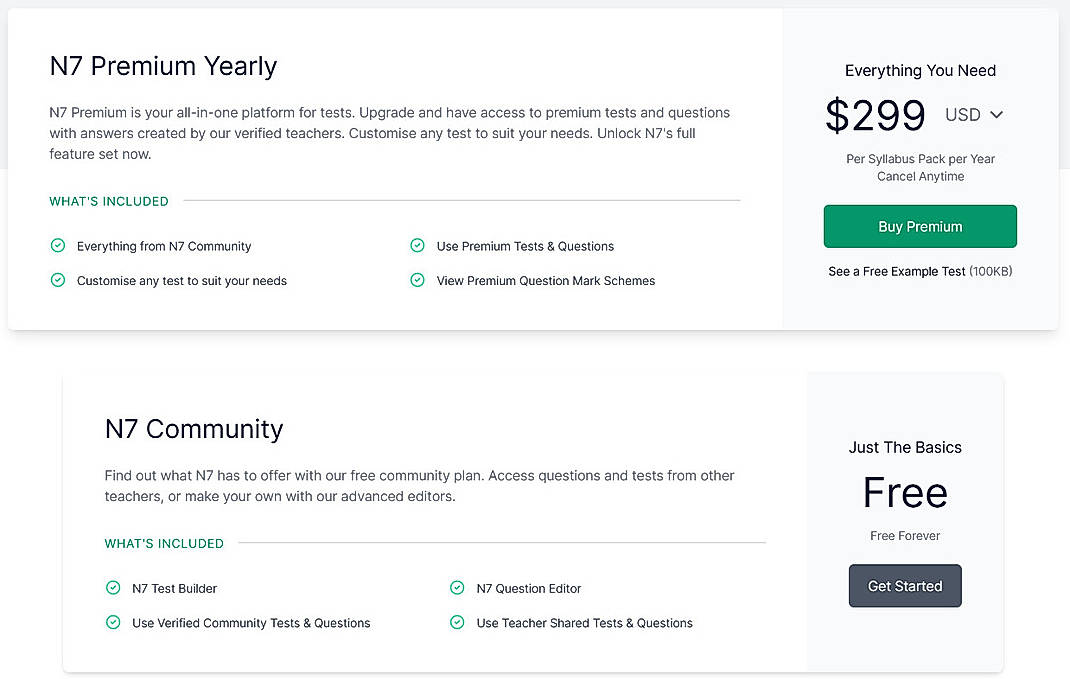1070x679 pixels.
Task: Click the checkmark next to N7 Test Builder
Action: pos(113,589)
